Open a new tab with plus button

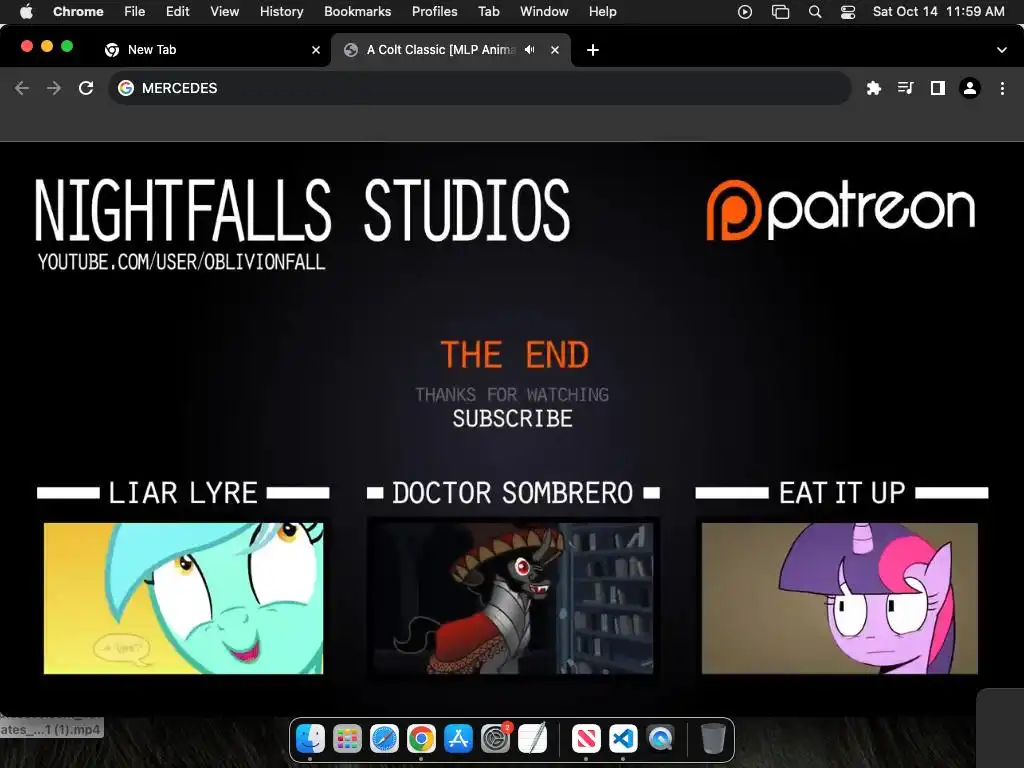point(592,50)
